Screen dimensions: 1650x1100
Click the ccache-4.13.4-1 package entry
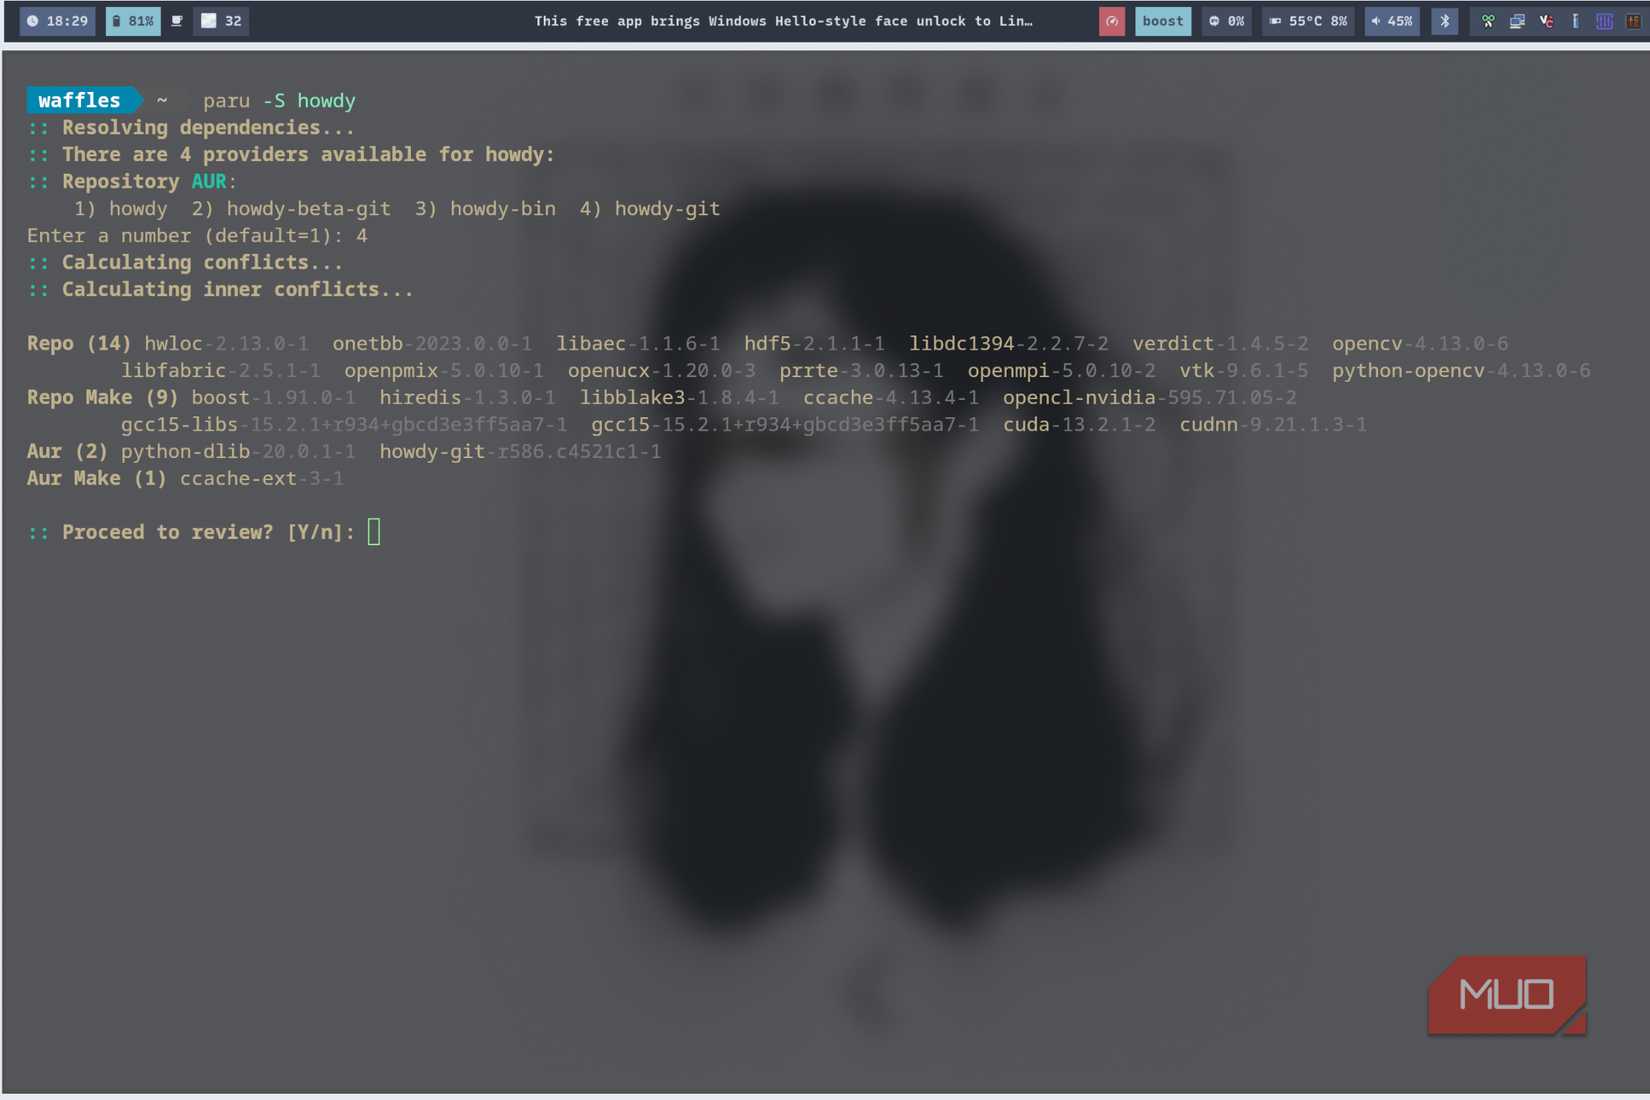click(x=891, y=398)
